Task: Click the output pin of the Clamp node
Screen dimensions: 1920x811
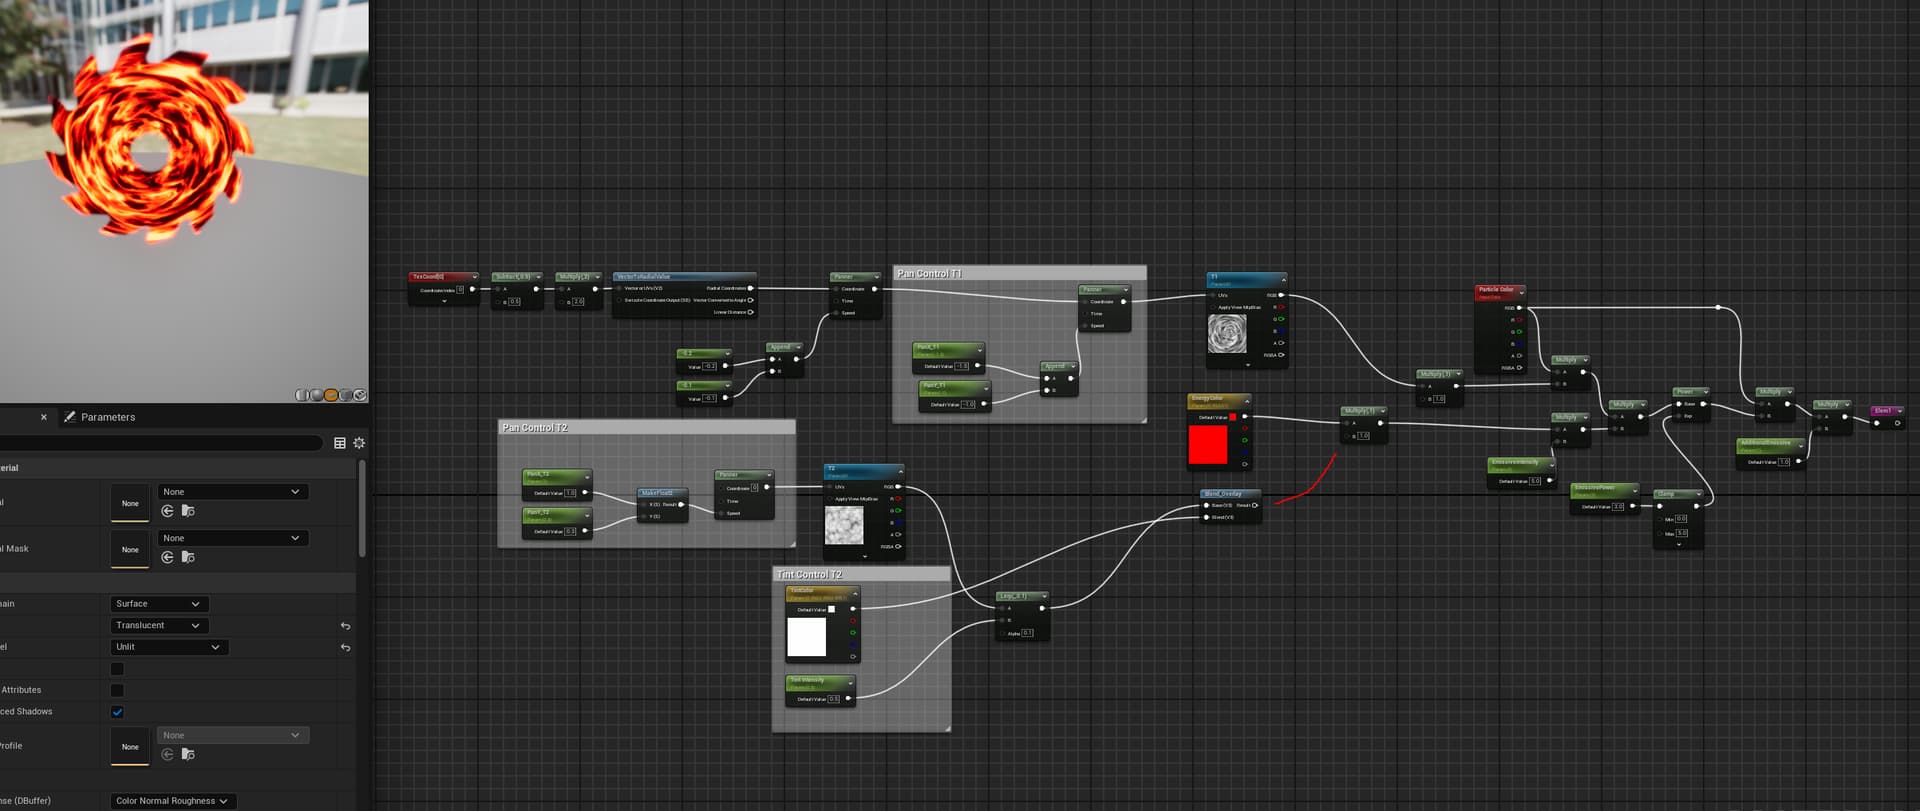Action: point(1696,506)
